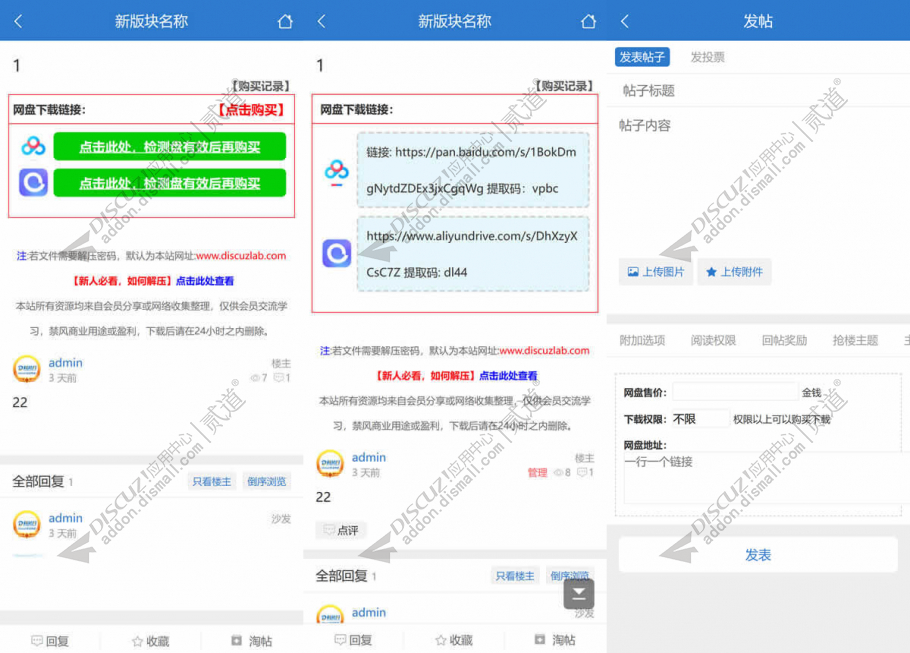Select 阅读权限 tab
Screen dimensions: 910x653
point(713,340)
